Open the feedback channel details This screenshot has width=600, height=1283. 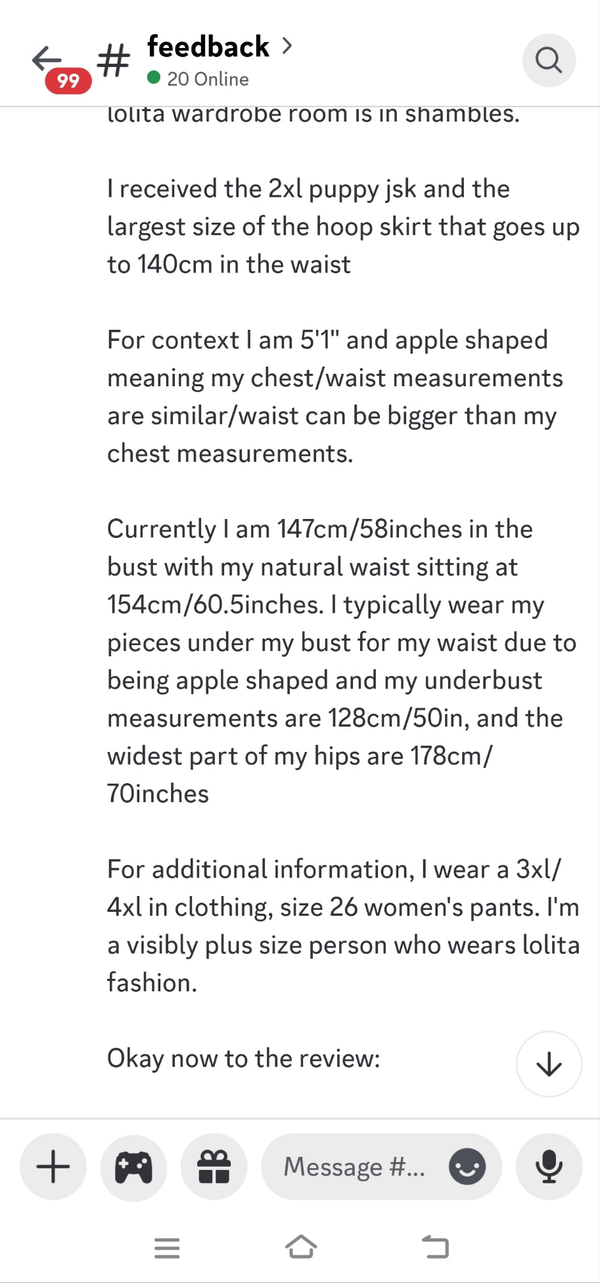point(208,46)
